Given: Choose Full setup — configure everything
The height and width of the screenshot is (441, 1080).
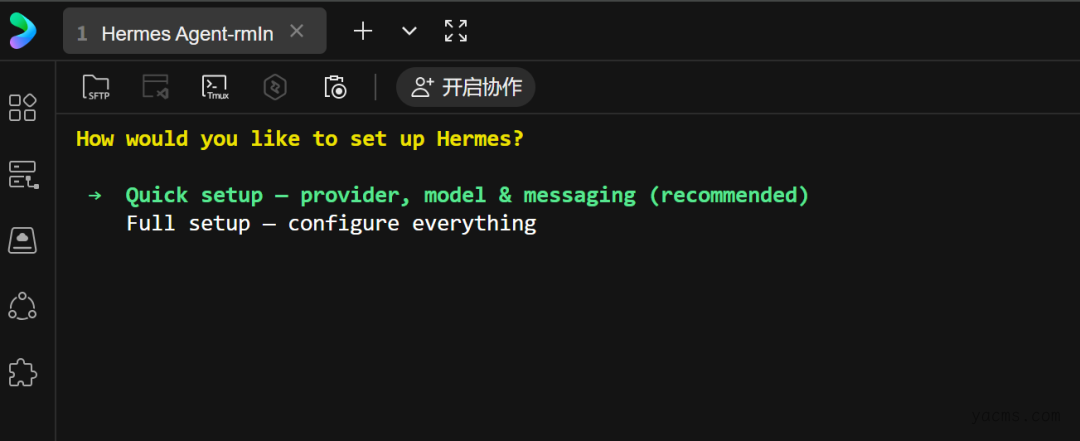Looking at the screenshot, I should (x=331, y=223).
